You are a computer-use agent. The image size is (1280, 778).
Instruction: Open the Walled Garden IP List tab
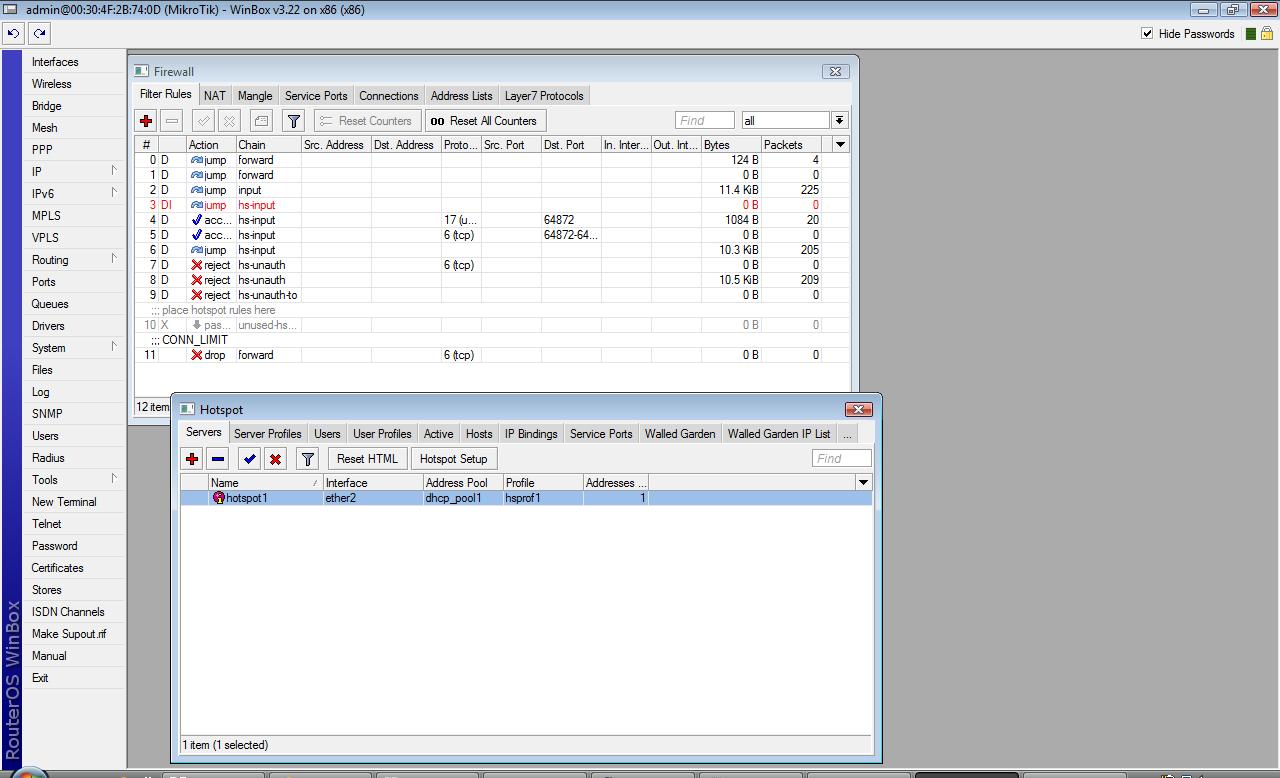[x=779, y=434]
